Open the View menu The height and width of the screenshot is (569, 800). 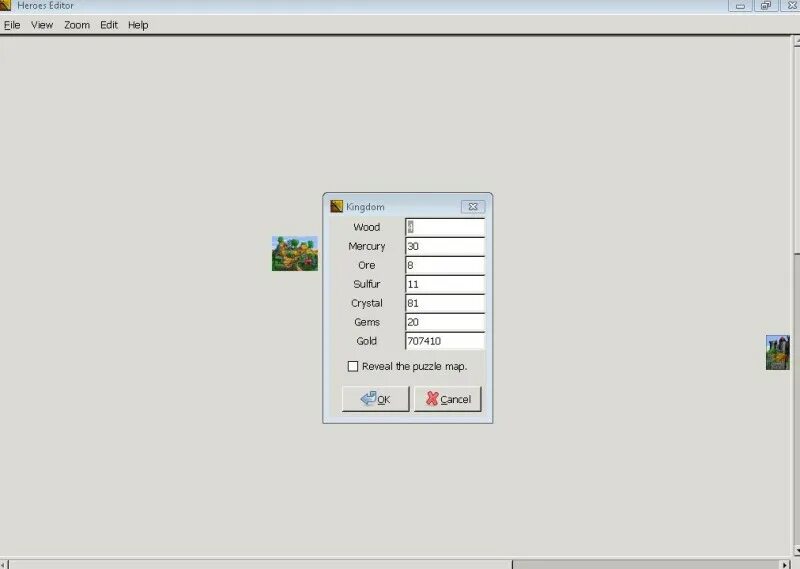[42, 25]
